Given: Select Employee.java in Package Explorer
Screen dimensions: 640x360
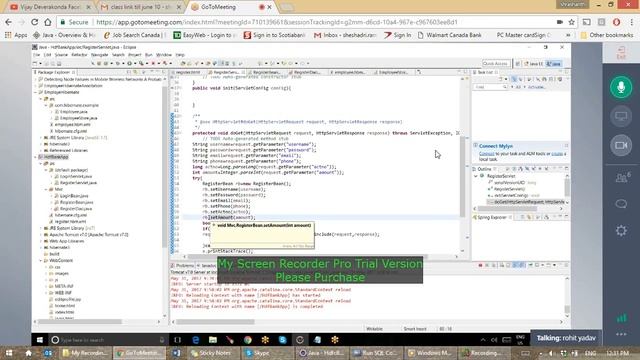Looking at the screenshot, I should tap(73, 111).
